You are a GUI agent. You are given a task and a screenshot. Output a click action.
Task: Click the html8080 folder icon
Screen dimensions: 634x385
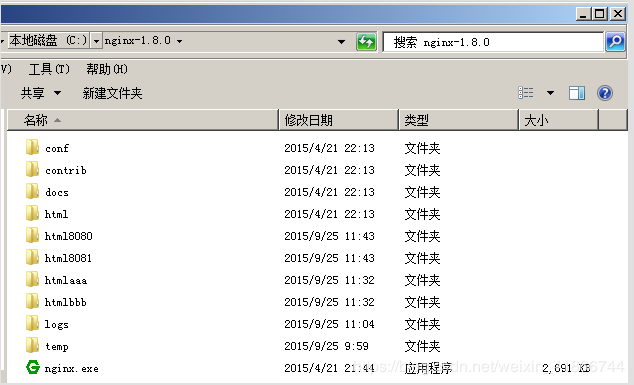[x=32, y=235]
